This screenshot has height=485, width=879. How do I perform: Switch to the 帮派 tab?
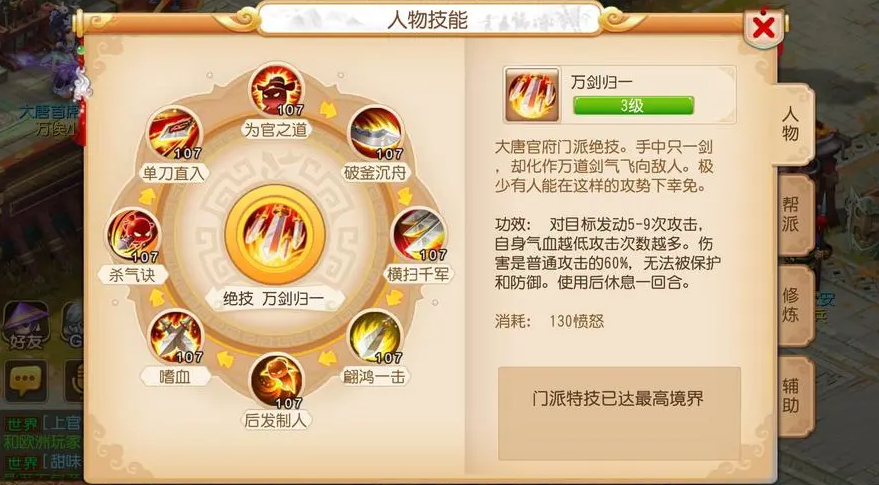pos(793,215)
